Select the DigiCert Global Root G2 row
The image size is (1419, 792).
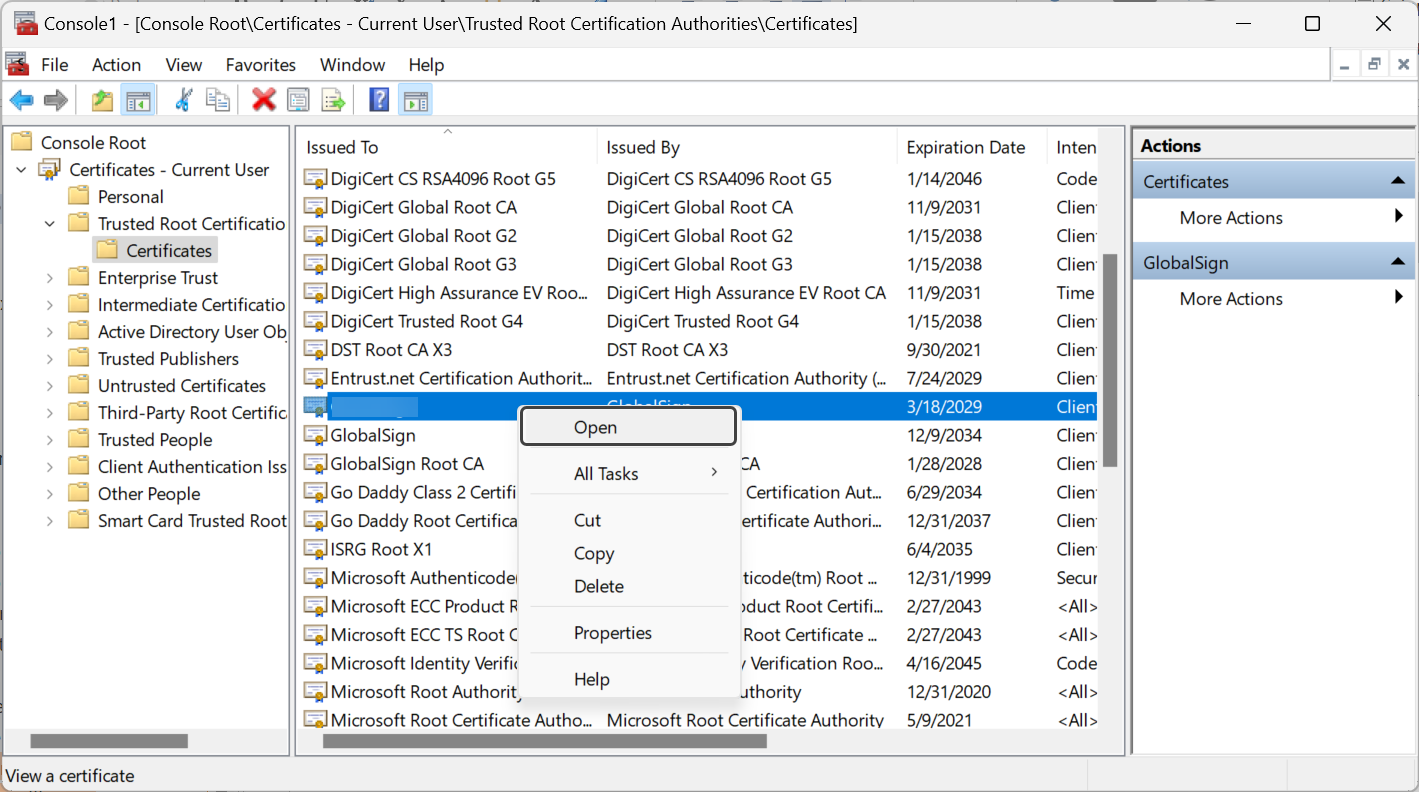click(x=700, y=236)
